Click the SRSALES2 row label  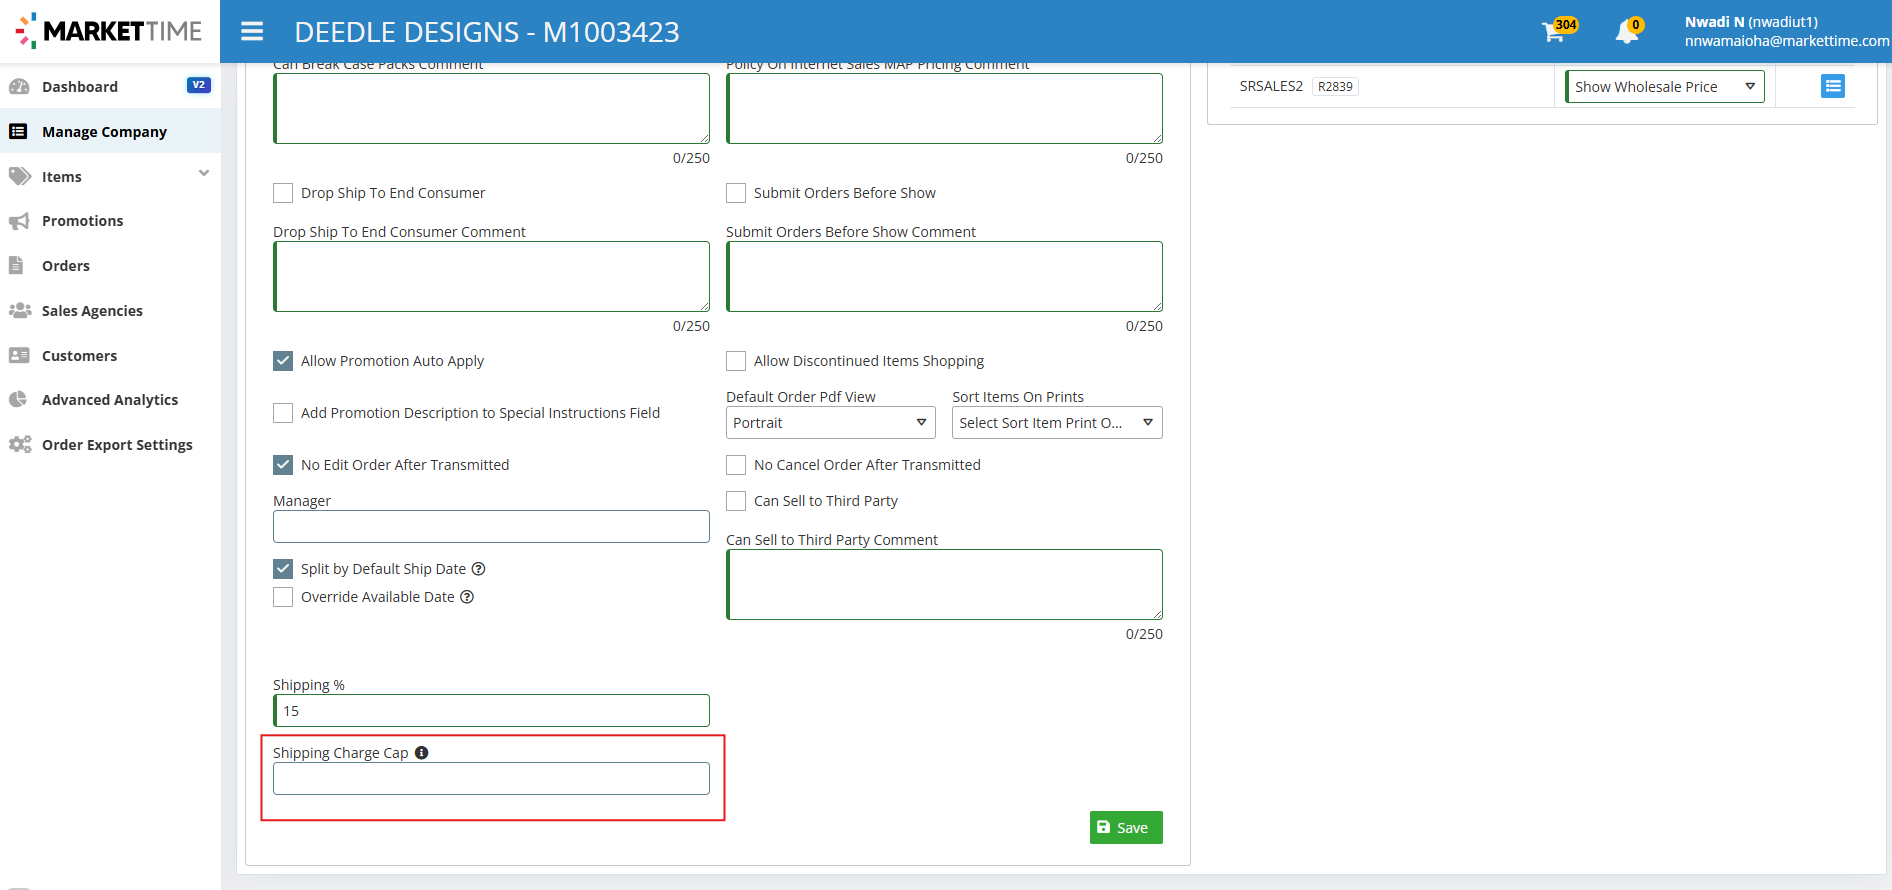pyautogui.click(x=1271, y=87)
